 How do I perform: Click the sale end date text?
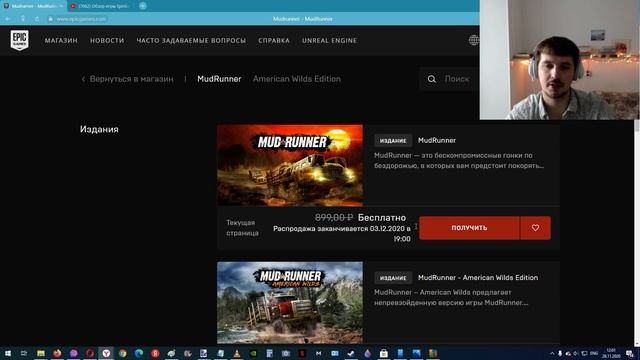point(342,233)
